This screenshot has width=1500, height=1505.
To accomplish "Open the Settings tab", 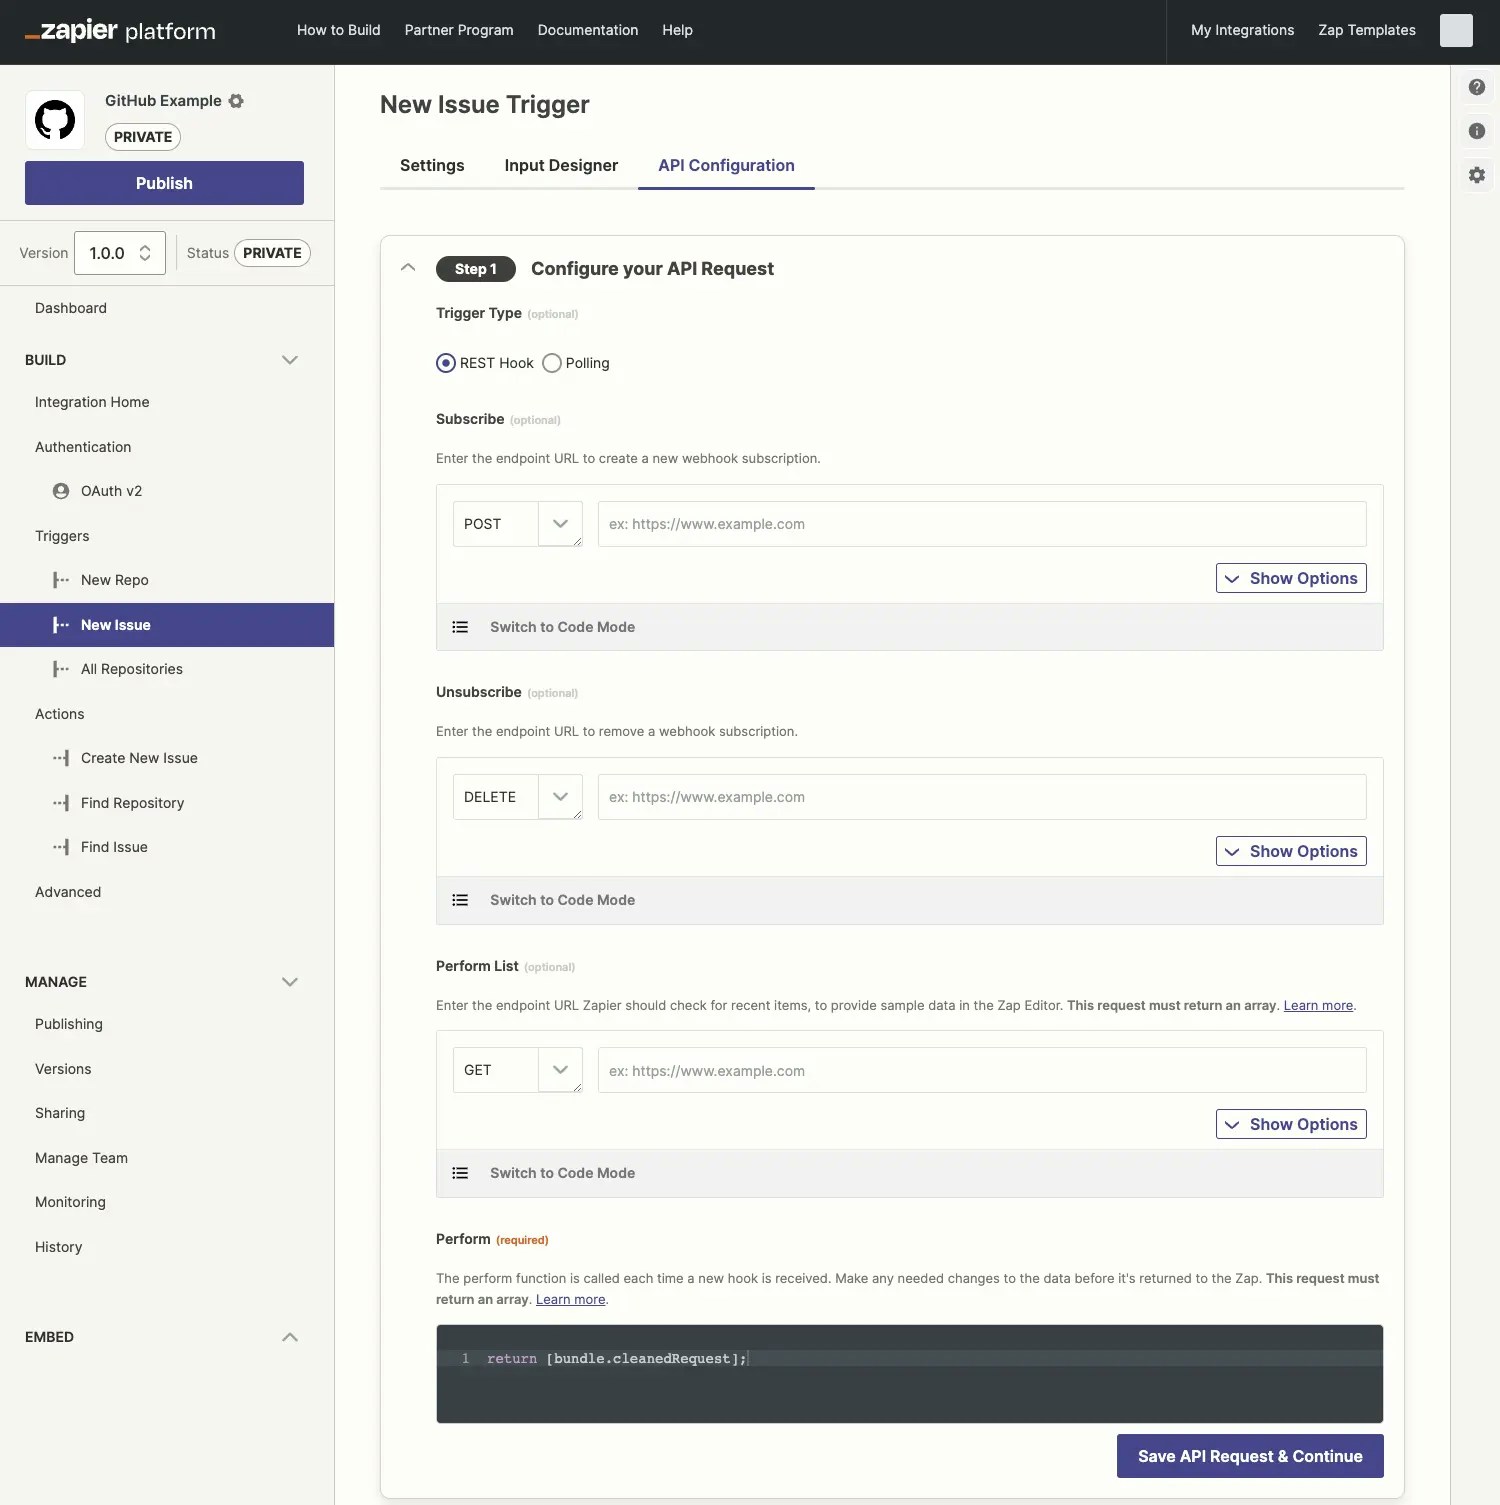I will 432,165.
